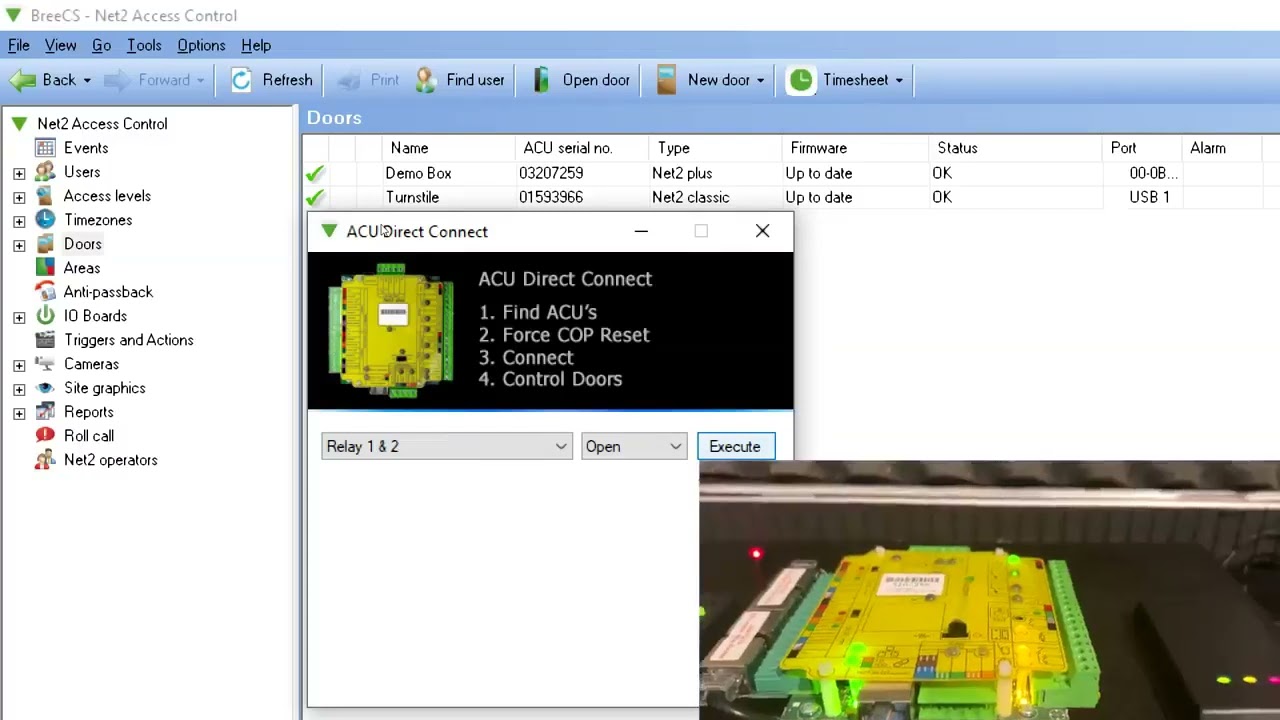Expand the Reports tree node
This screenshot has width=1280, height=720.
[19, 413]
